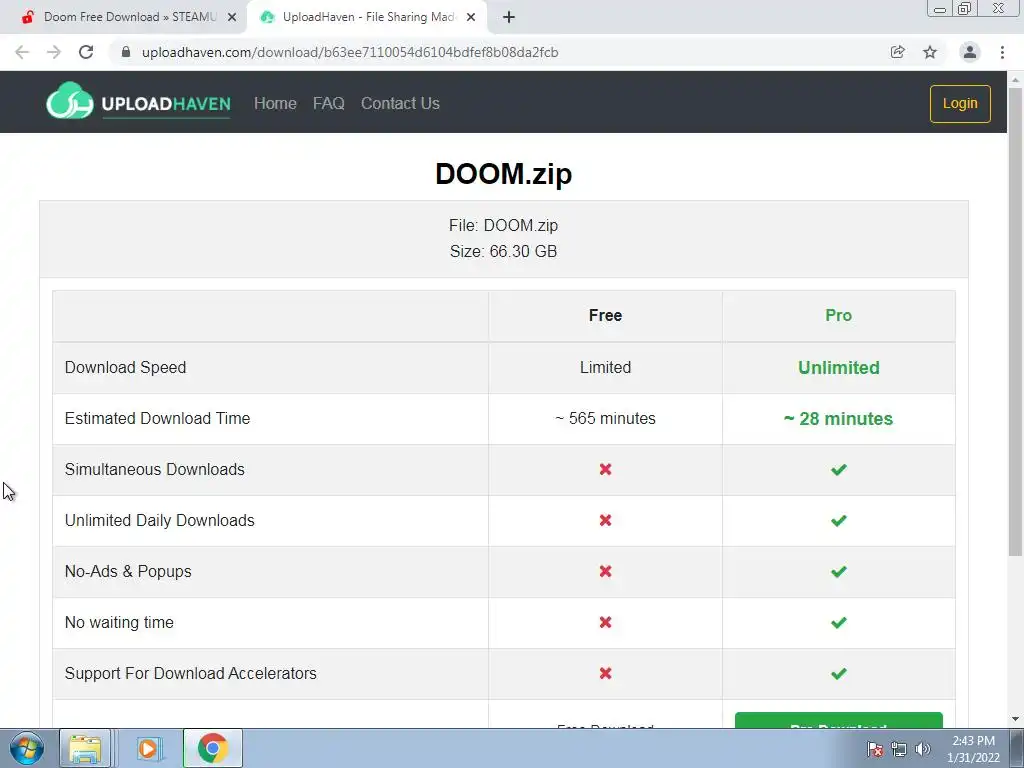Click the 'Limited' speed value
Screen dimensions: 1024x768
tap(605, 368)
